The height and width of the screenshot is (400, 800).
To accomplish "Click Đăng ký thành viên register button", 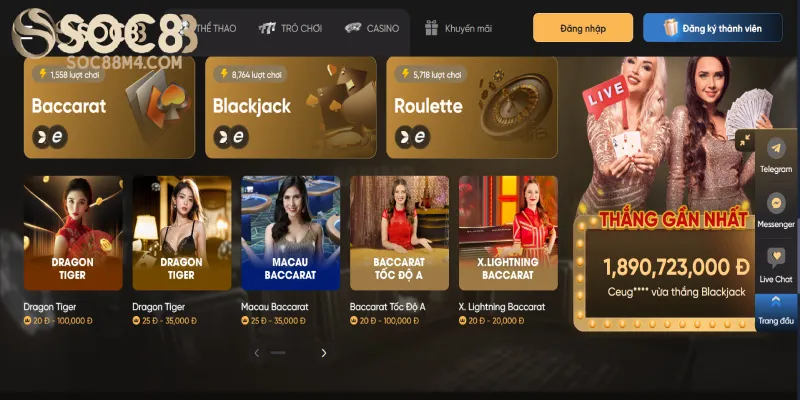I will point(713,28).
